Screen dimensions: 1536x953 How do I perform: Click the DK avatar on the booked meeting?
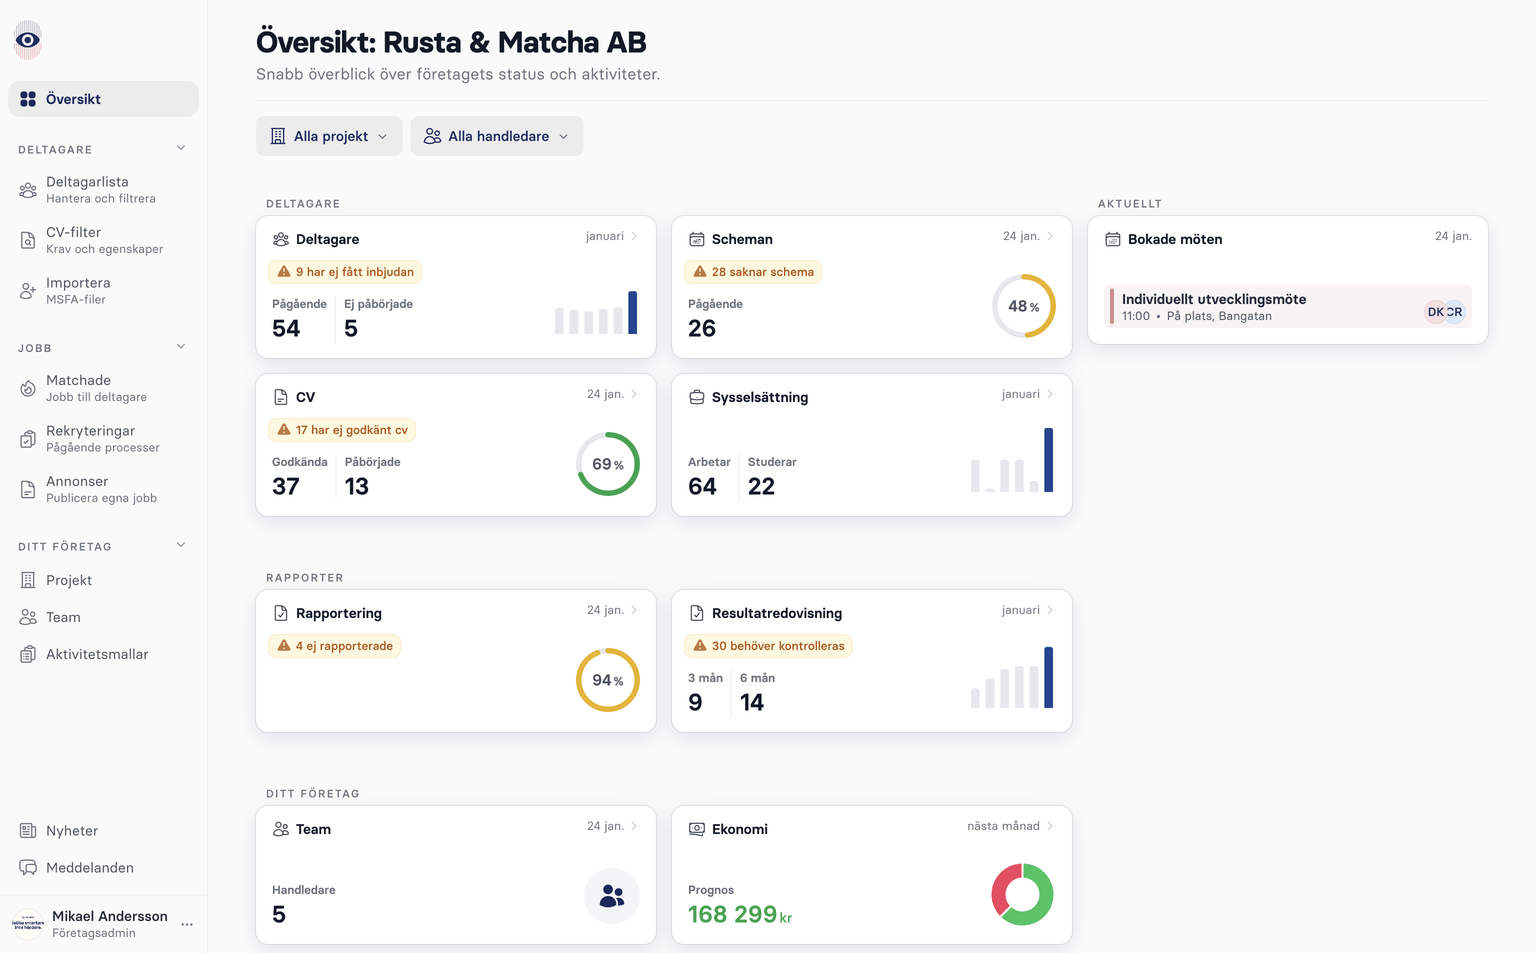1436,311
